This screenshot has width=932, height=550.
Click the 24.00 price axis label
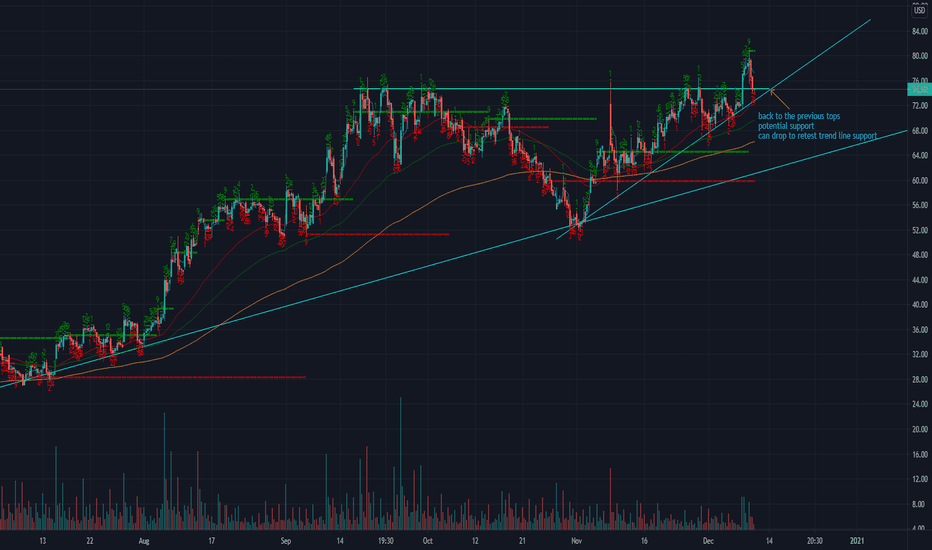pos(919,404)
